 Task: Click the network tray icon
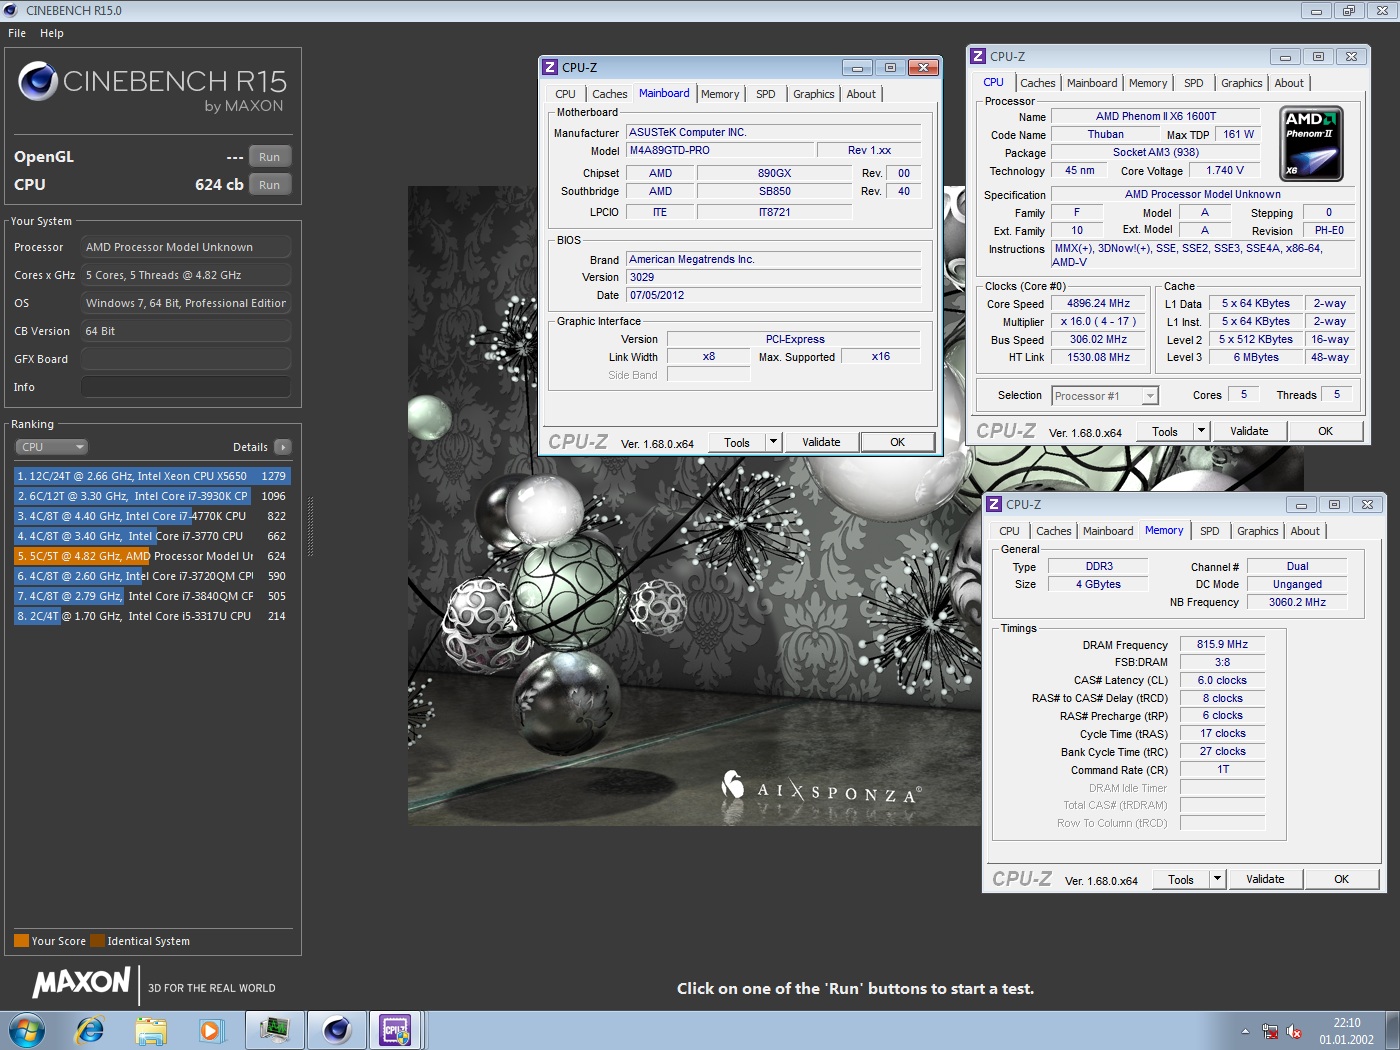pyautogui.click(x=1270, y=1031)
